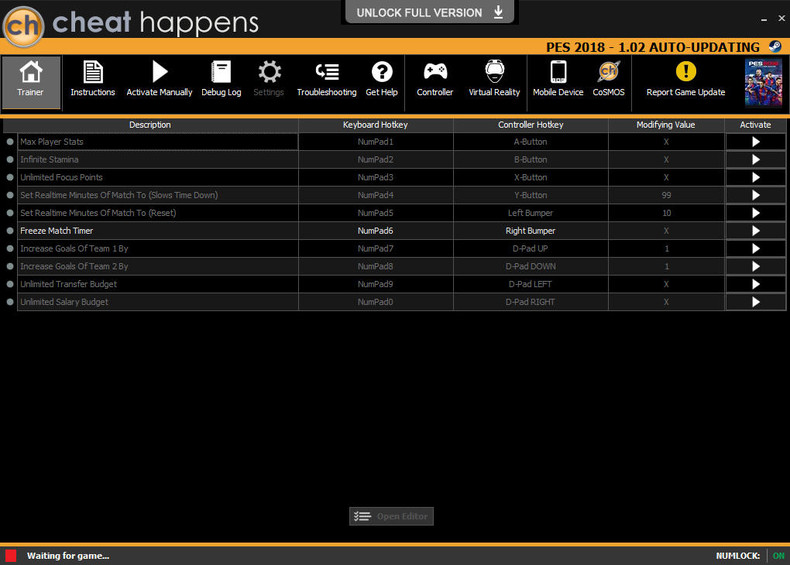790x565 pixels.
Task: Open the Virtual Reality headset icon
Action: tap(494, 71)
